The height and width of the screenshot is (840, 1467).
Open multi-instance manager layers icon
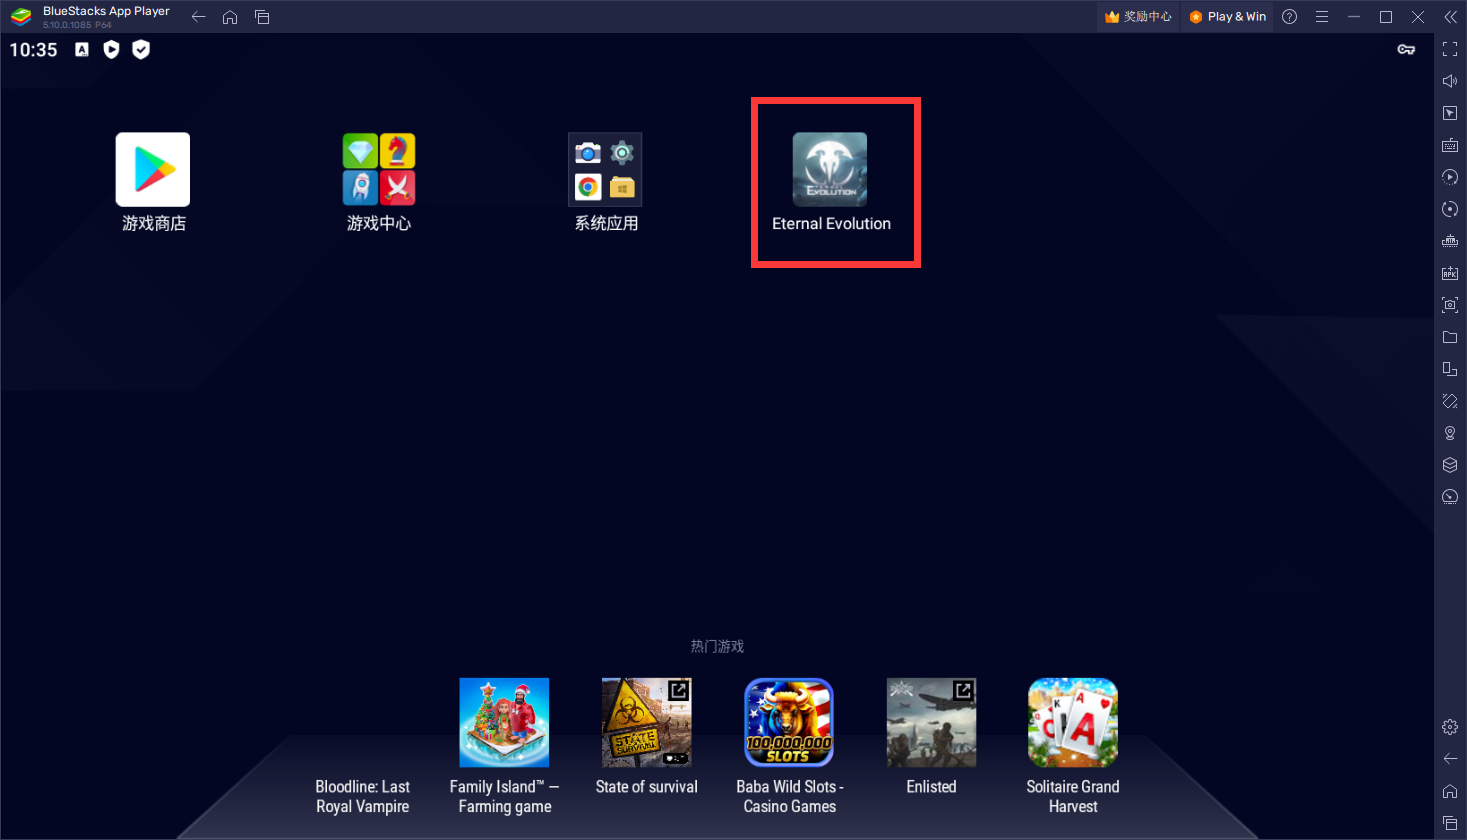[x=1450, y=465]
